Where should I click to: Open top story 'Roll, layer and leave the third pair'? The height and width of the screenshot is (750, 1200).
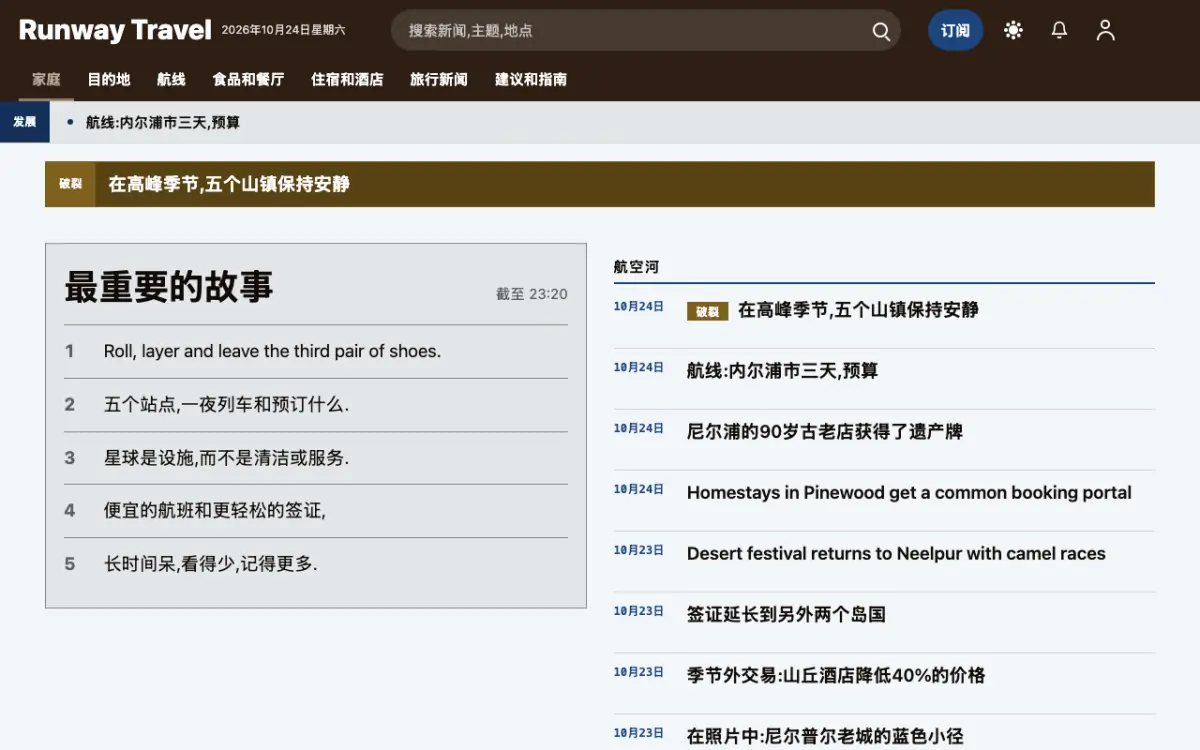pos(272,351)
